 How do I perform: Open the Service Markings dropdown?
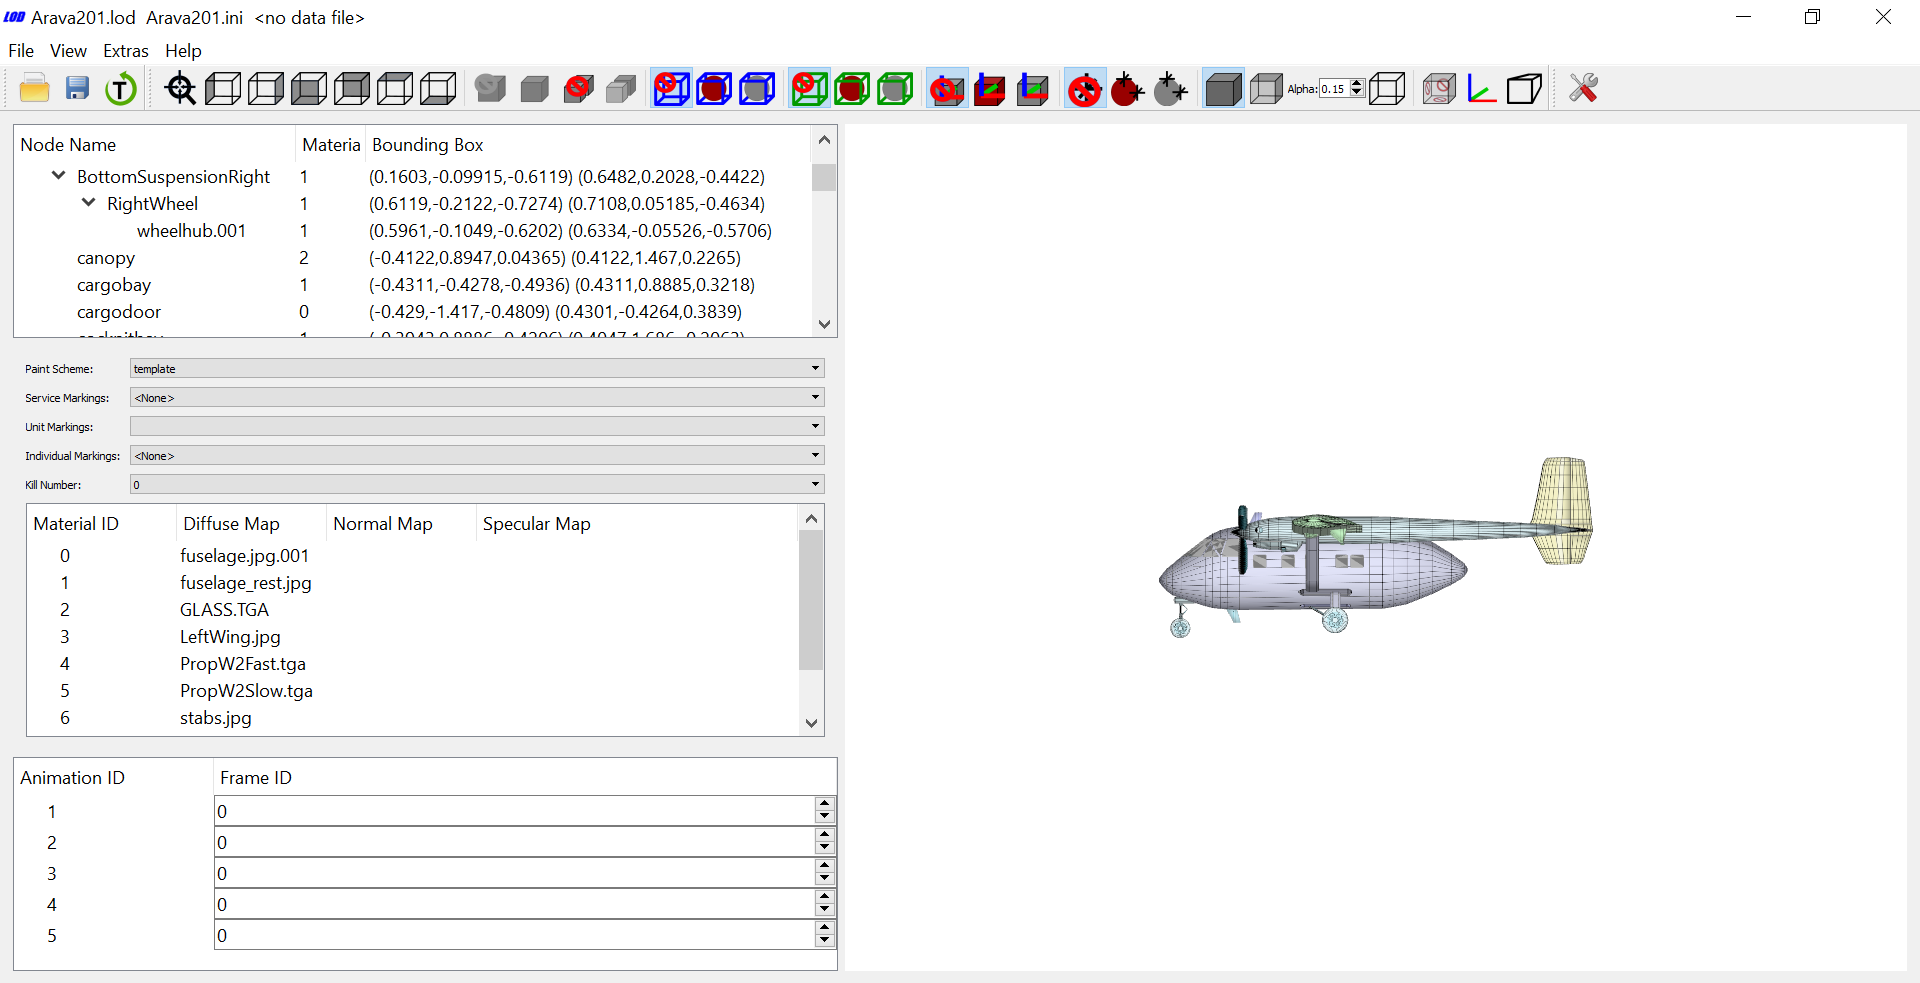click(477, 398)
